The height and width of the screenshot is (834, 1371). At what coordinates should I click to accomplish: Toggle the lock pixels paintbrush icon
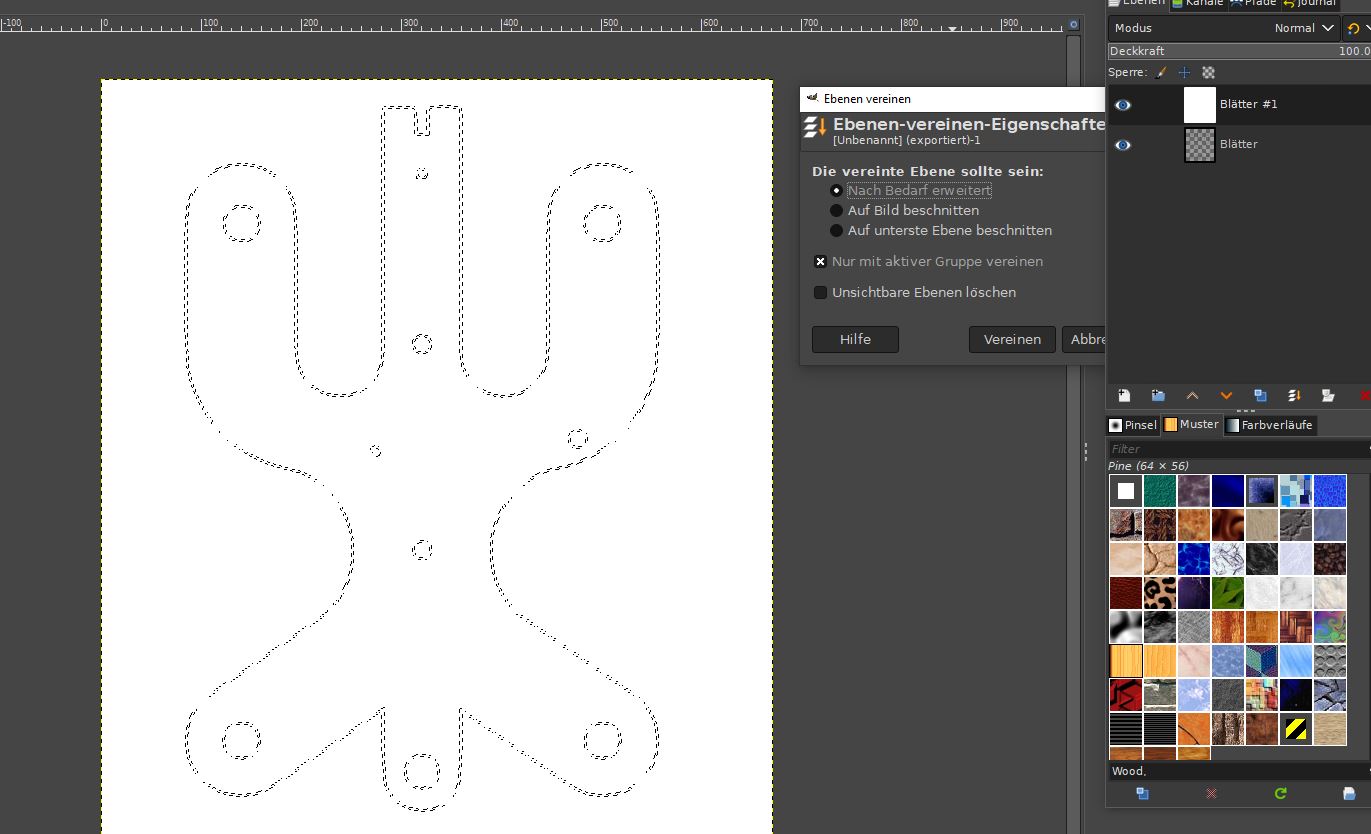[x=1161, y=73]
